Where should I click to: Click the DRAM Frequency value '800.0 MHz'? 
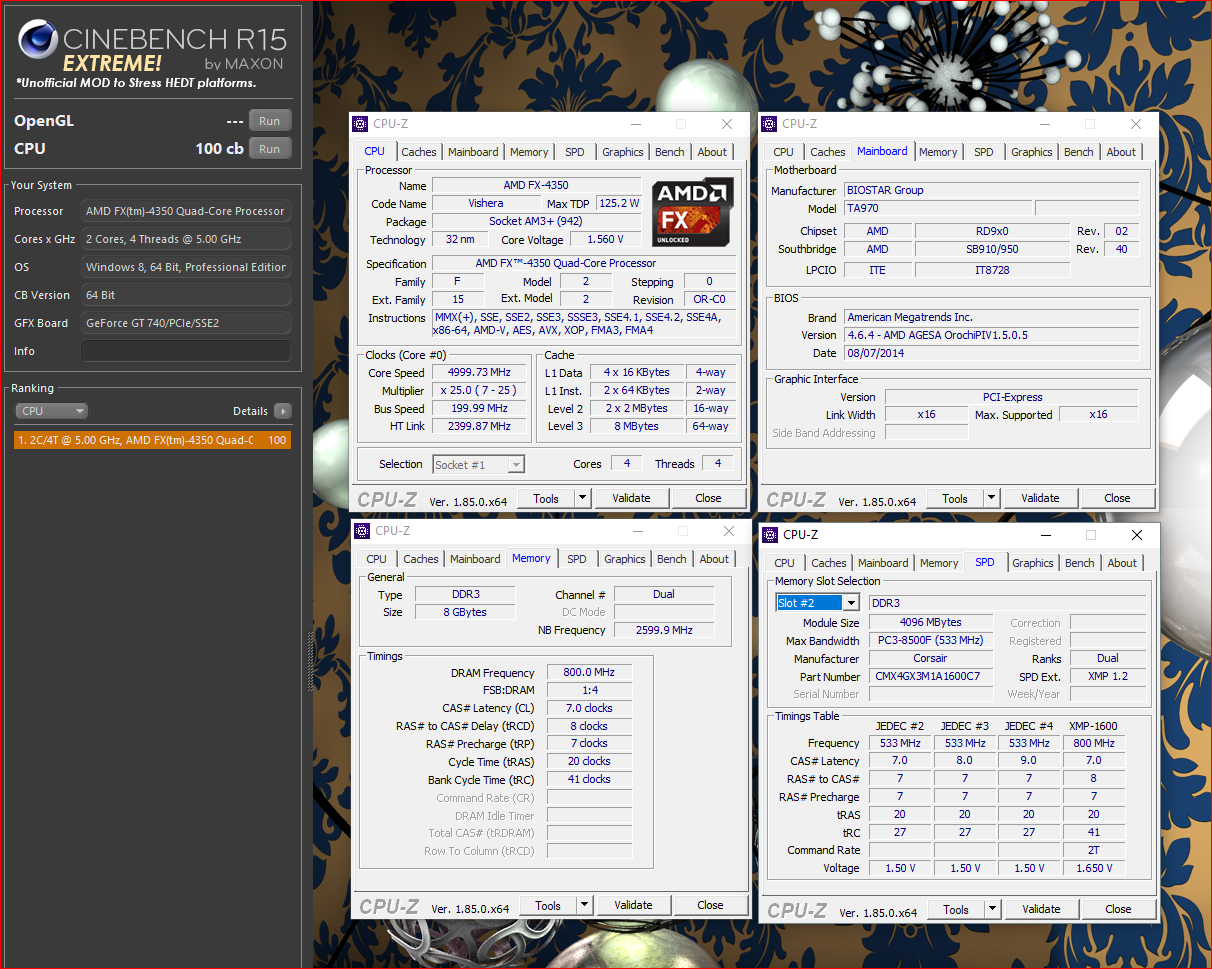click(x=589, y=673)
